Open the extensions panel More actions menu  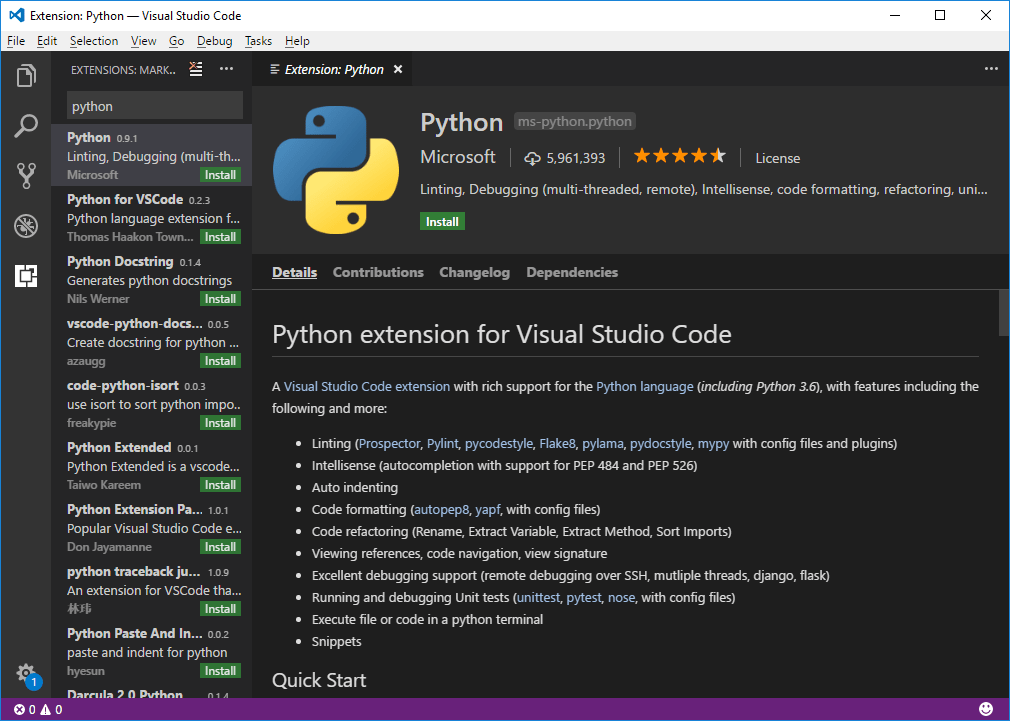(x=226, y=69)
